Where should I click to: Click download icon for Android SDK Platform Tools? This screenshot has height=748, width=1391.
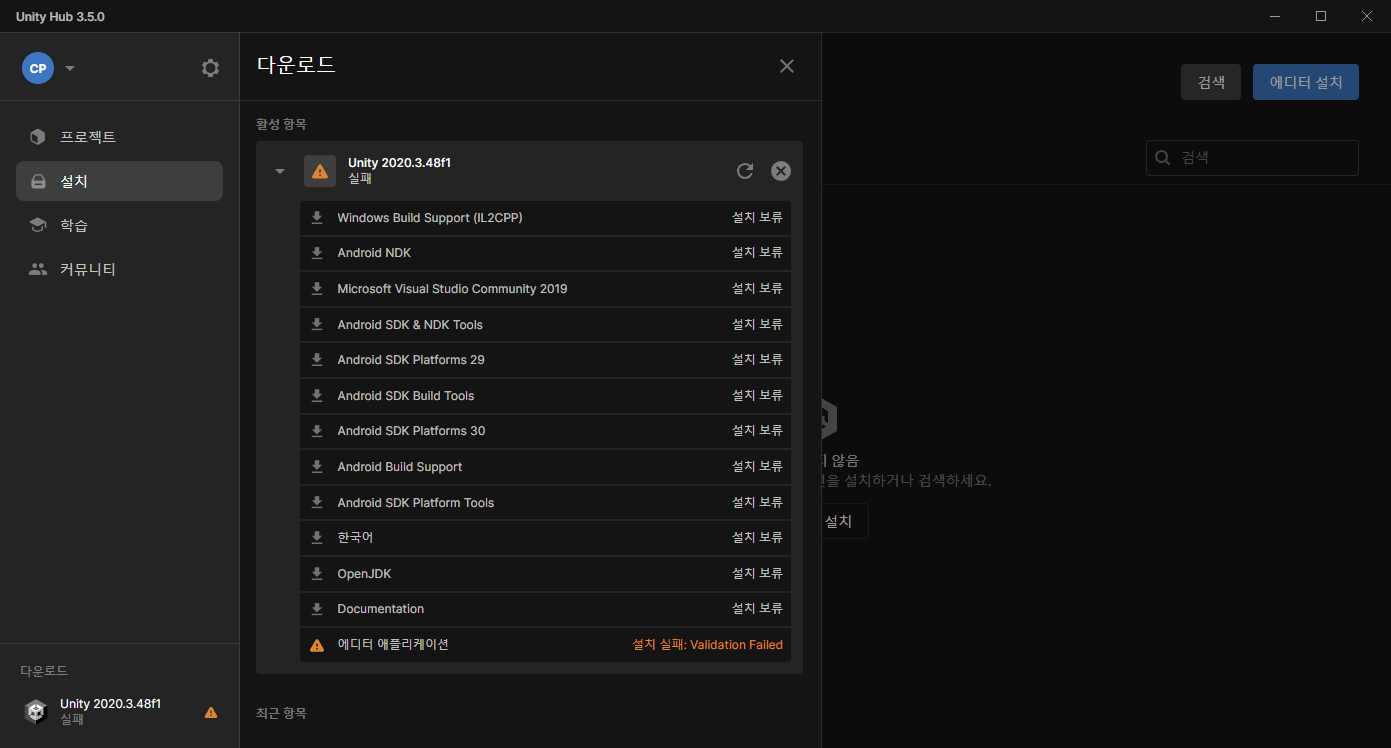pyautogui.click(x=317, y=503)
